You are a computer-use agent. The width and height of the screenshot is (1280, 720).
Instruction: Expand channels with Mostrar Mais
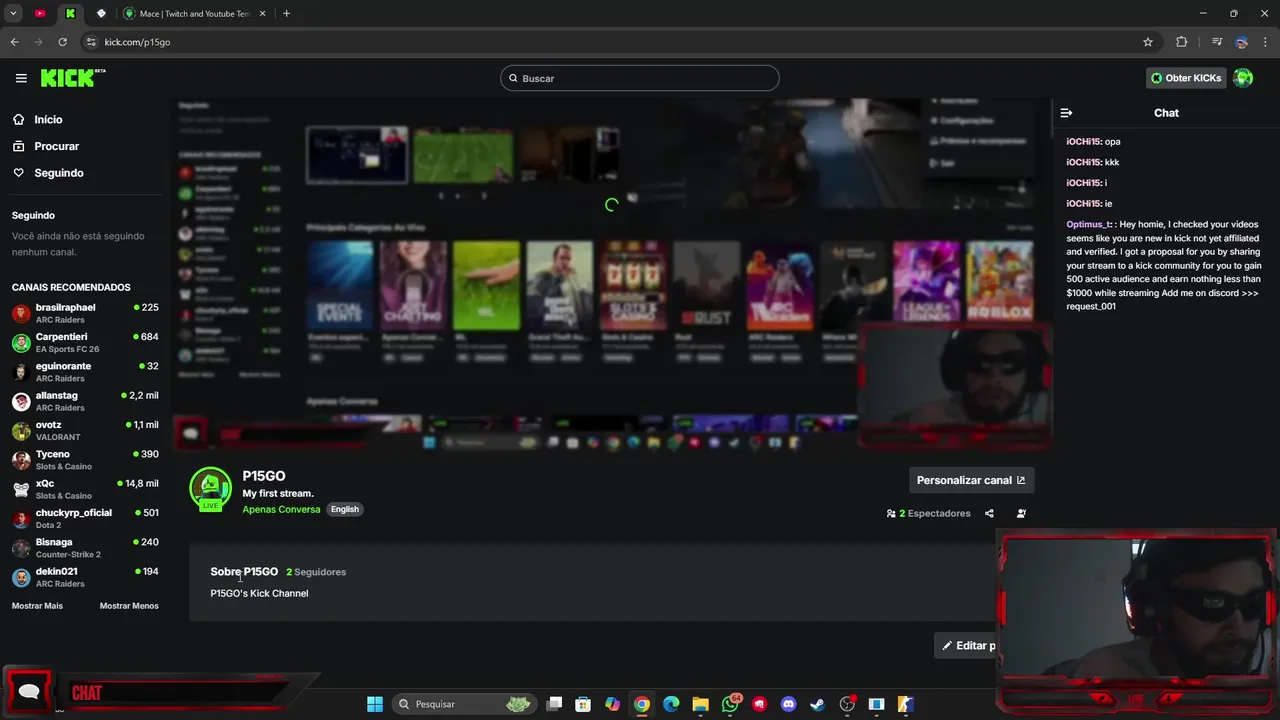(x=37, y=606)
